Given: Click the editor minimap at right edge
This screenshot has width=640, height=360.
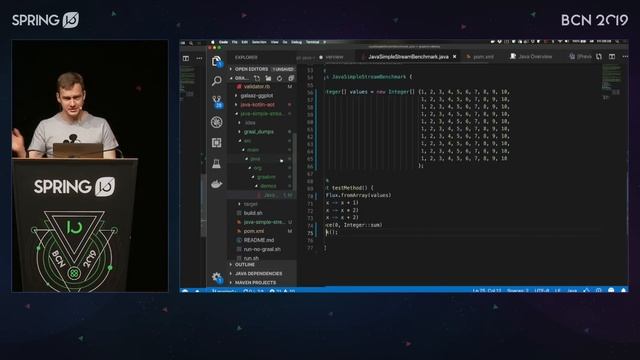Looking at the screenshot, I should pos(611,82).
